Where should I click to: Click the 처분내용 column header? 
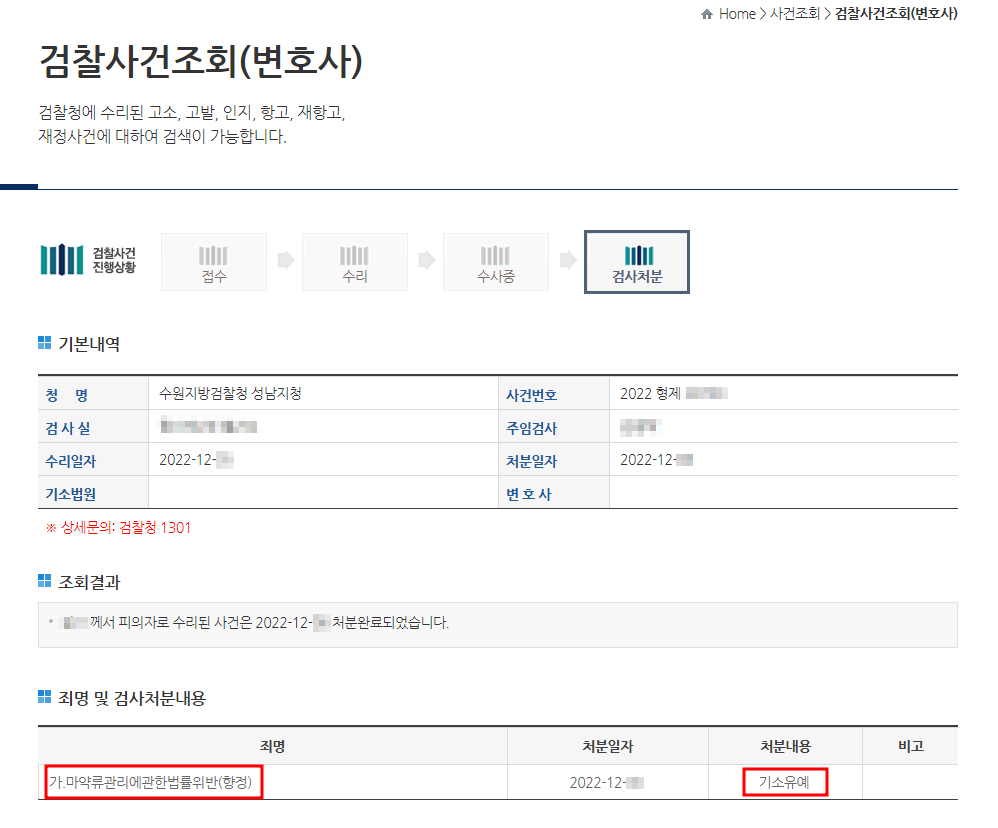point(785,746)
